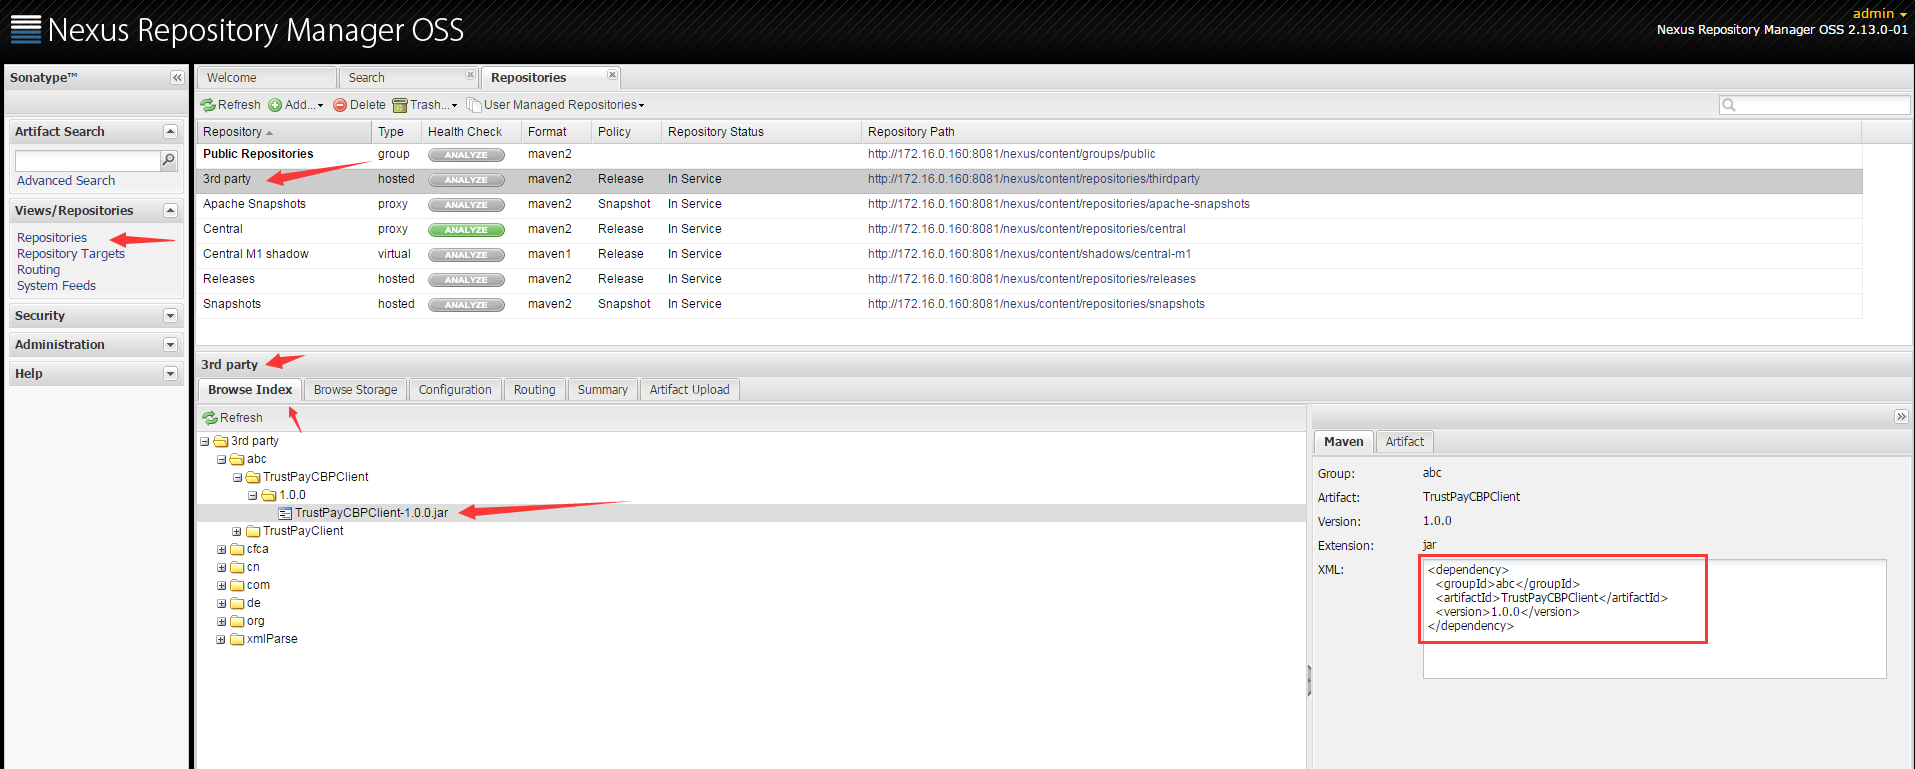
Task: Expand the cn folder
Action: [221, 567]
